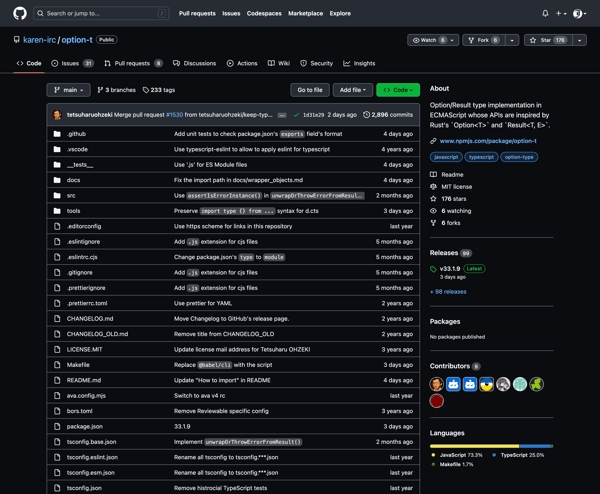
Task: Open the option-t repository link
Action: 77,40
